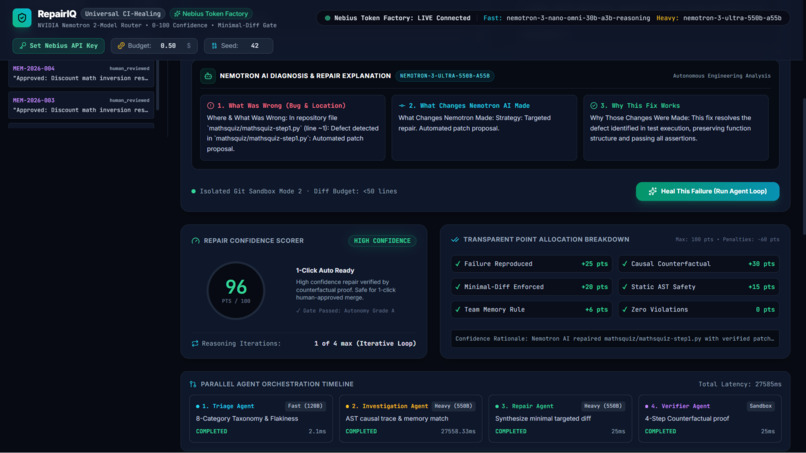
Task: Click the alert icon beside What Was Wrong
Action: coord(210,105)
